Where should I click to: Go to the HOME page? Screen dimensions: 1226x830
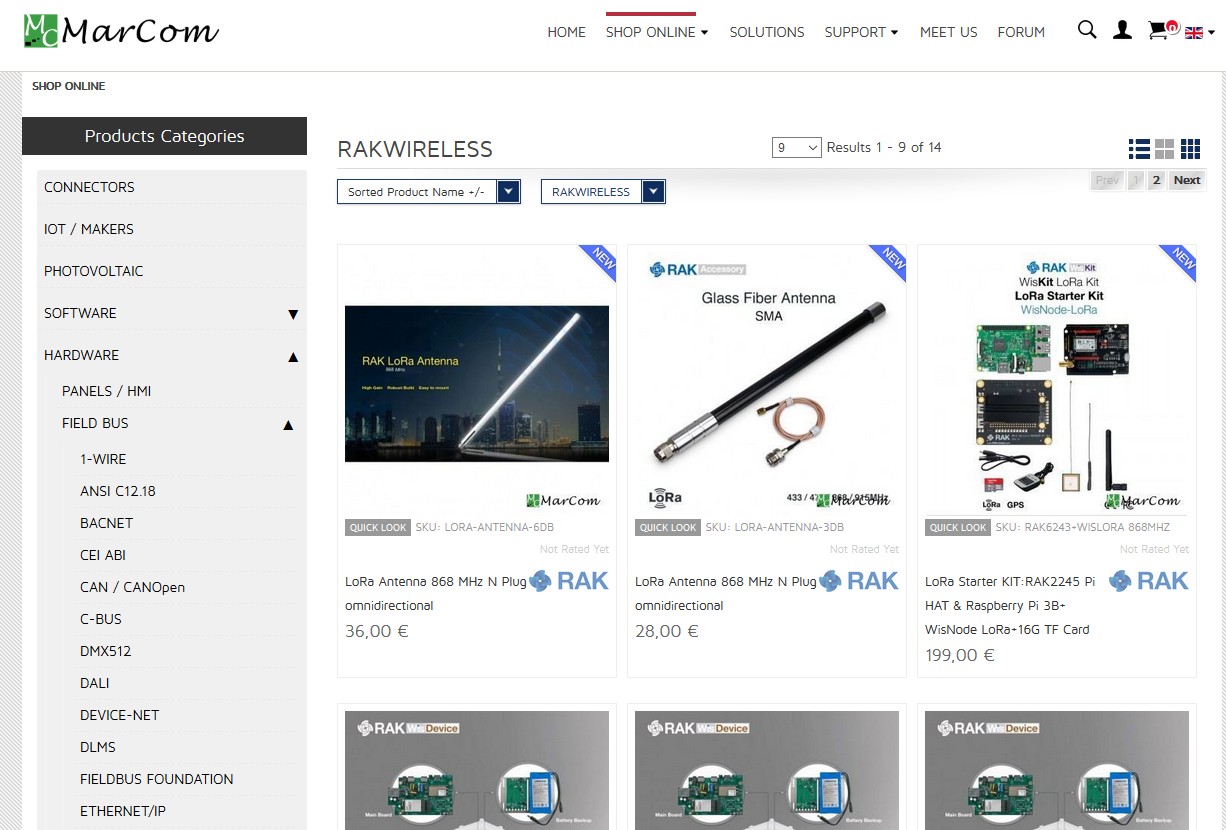pos(567,32)
